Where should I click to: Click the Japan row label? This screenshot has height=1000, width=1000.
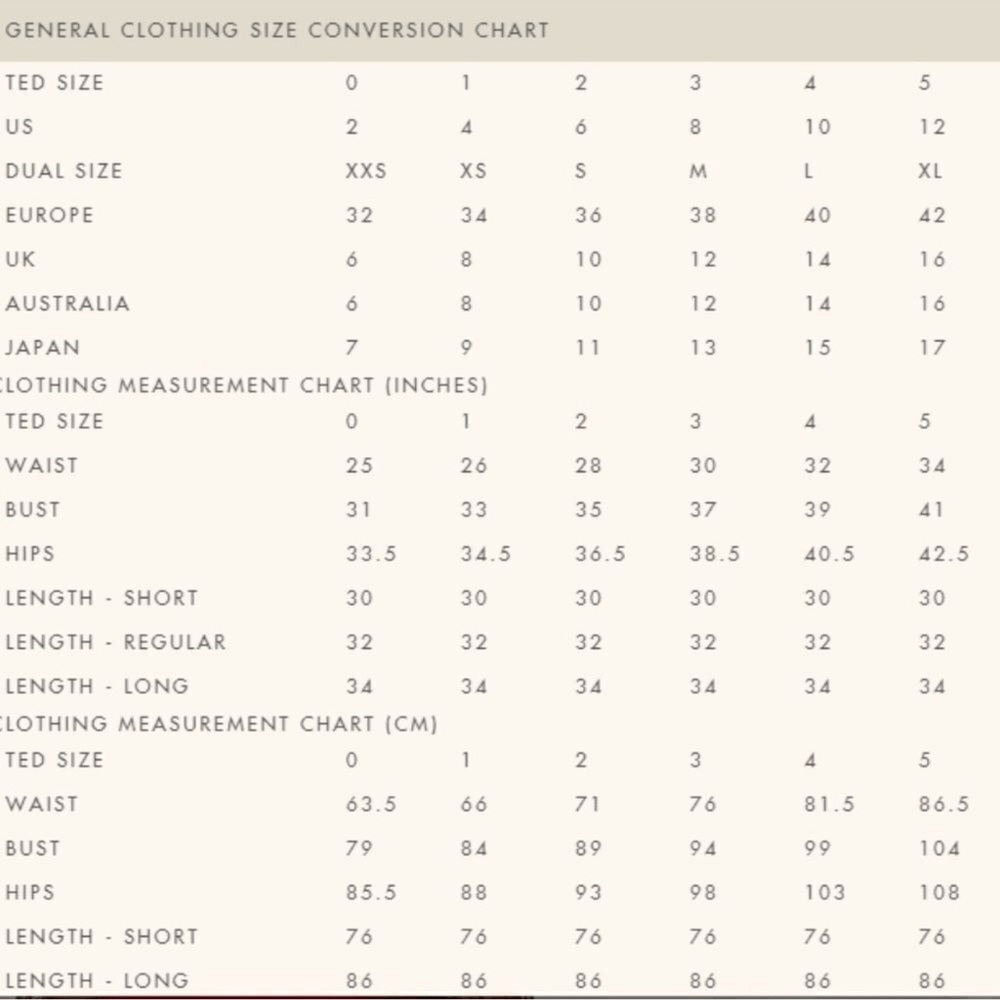(x=43, y=348)
